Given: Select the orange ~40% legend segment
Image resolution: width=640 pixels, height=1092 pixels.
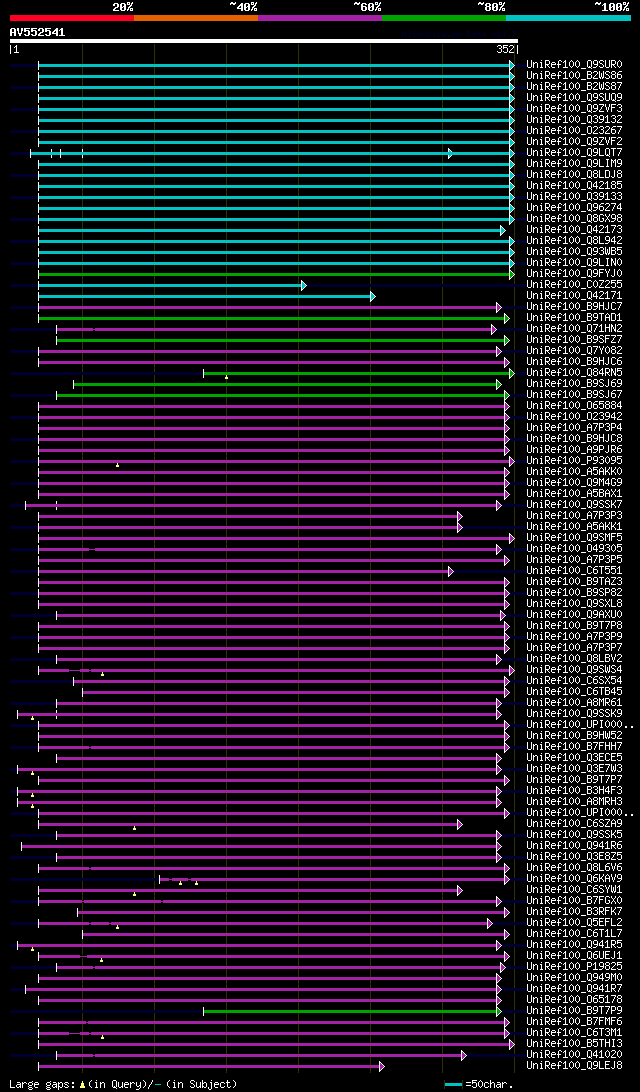Looking at the screenshot, I should (x=196, y=17).
